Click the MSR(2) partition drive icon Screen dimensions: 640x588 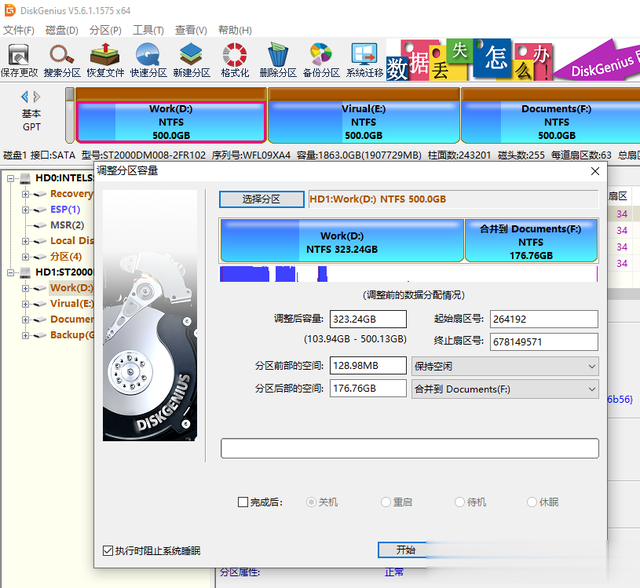click(40, 225)
